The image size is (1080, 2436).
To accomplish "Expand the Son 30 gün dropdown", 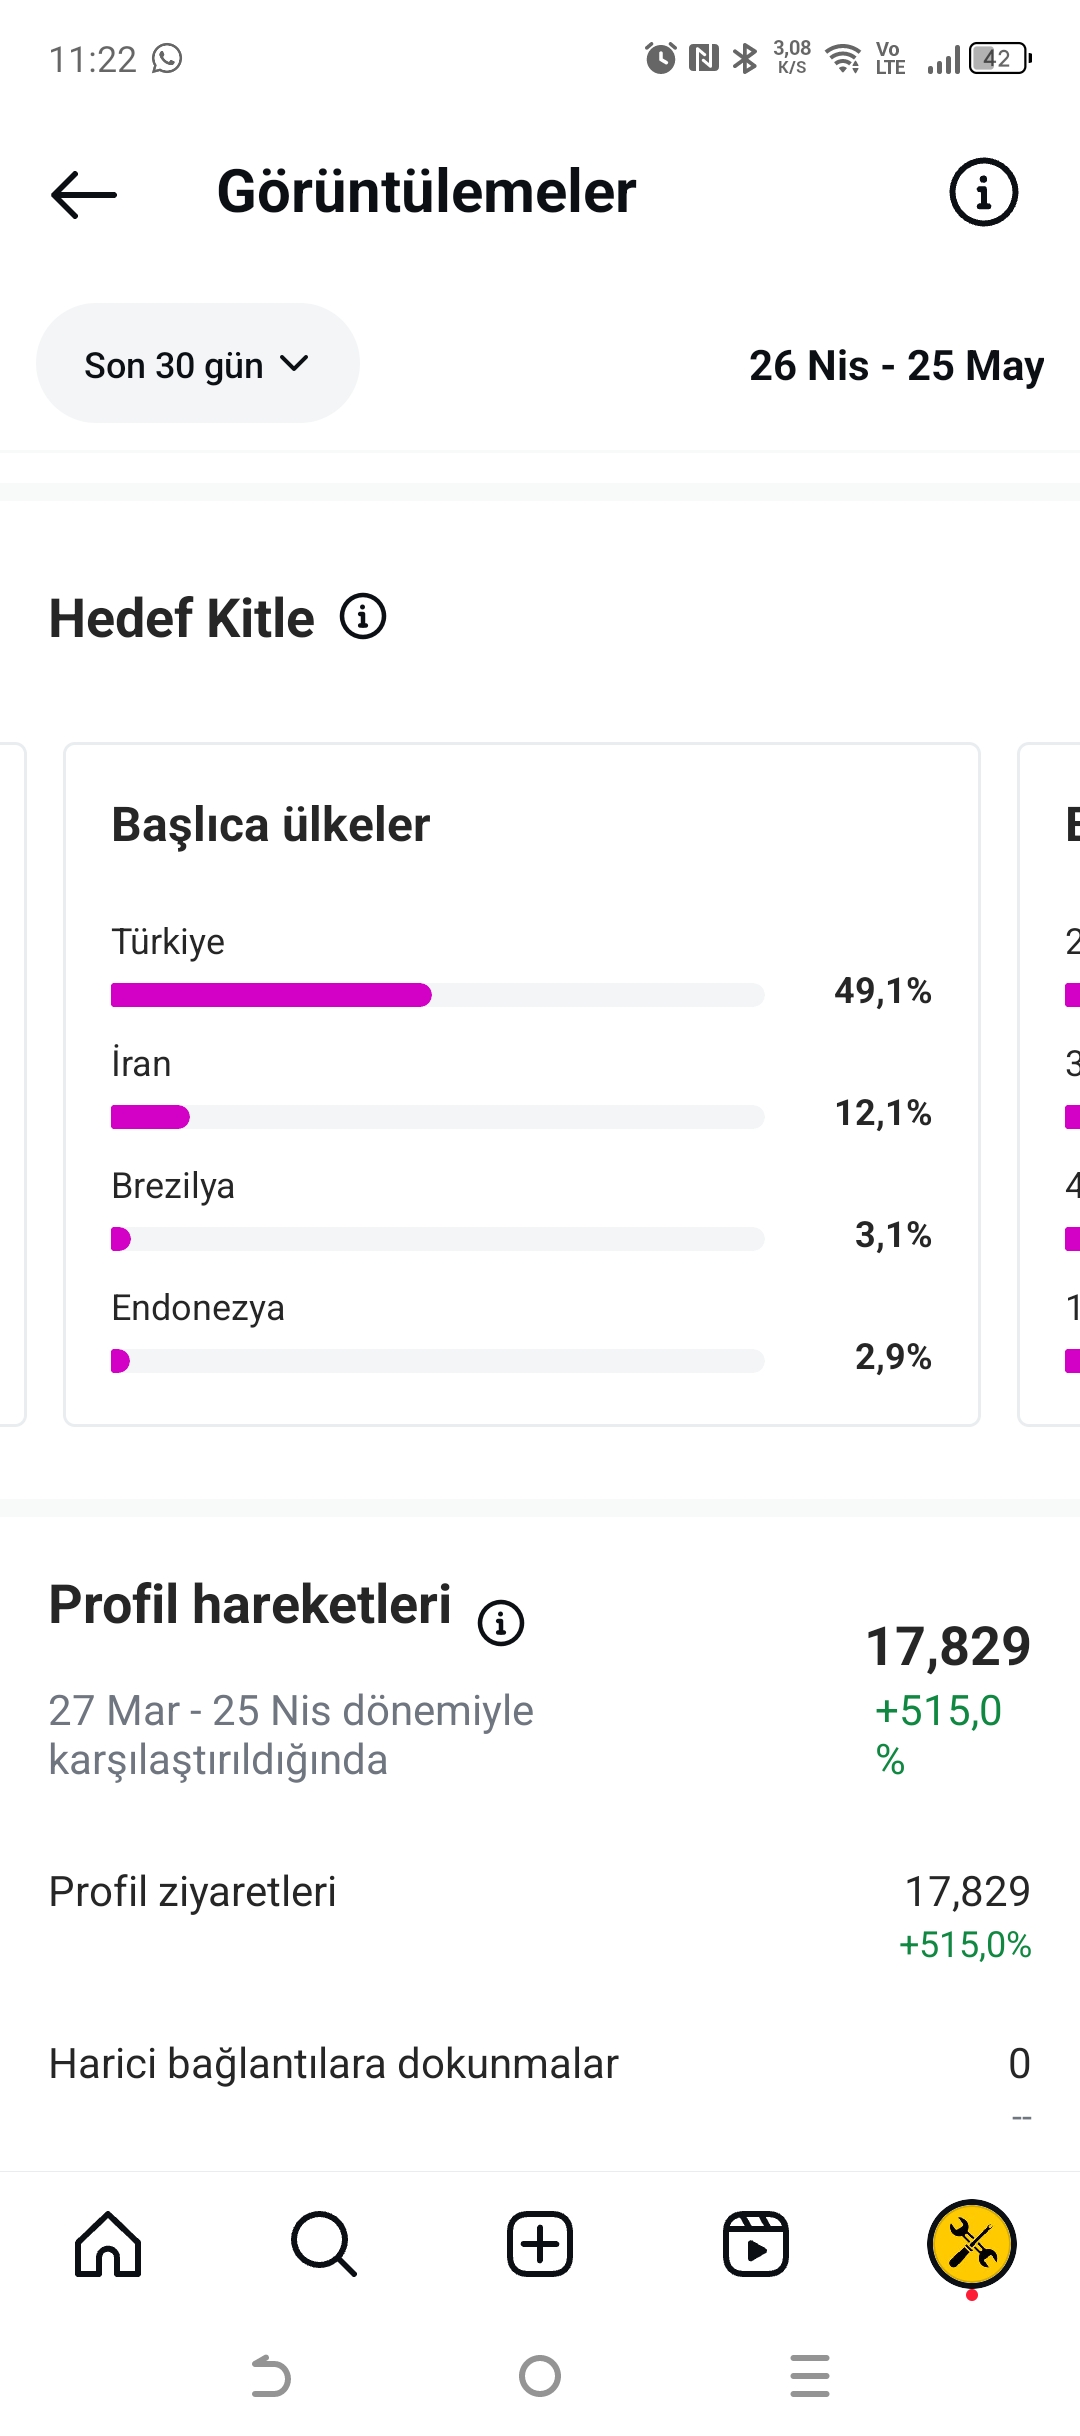I will (198, 364).
